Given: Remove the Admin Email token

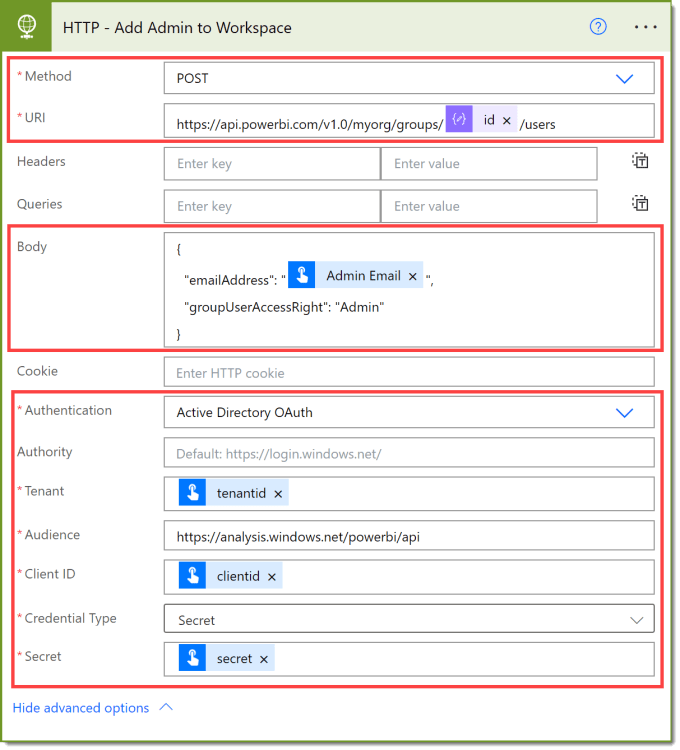Looking at the screenshot, I should (x=413, y=276).
